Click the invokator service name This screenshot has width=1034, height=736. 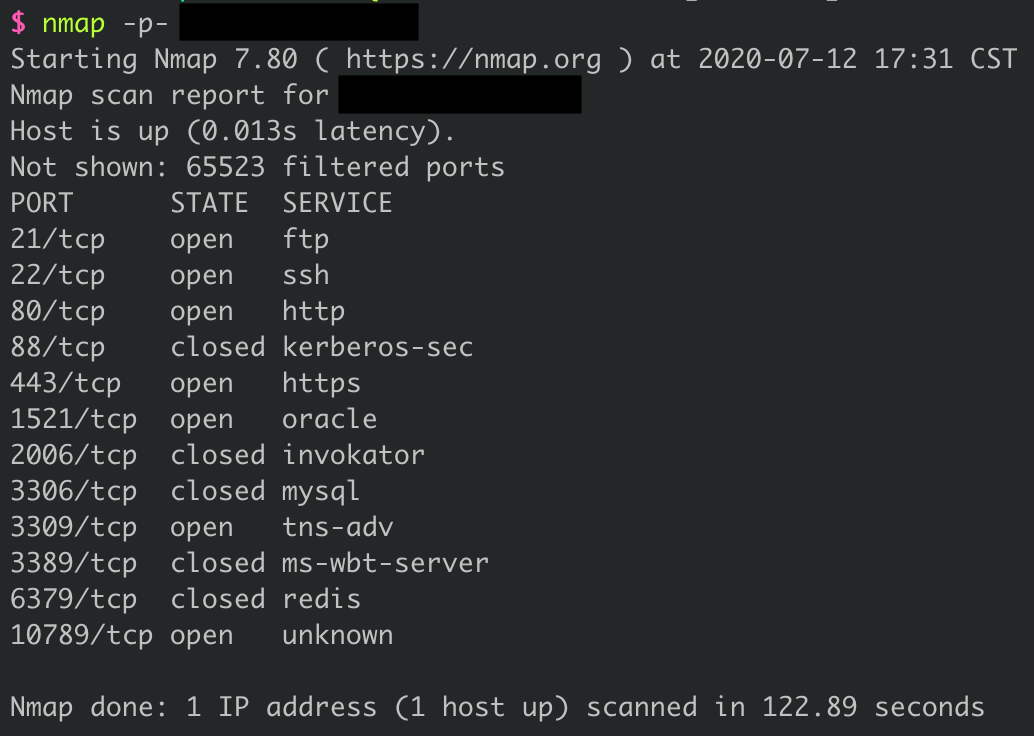(353, 455)
